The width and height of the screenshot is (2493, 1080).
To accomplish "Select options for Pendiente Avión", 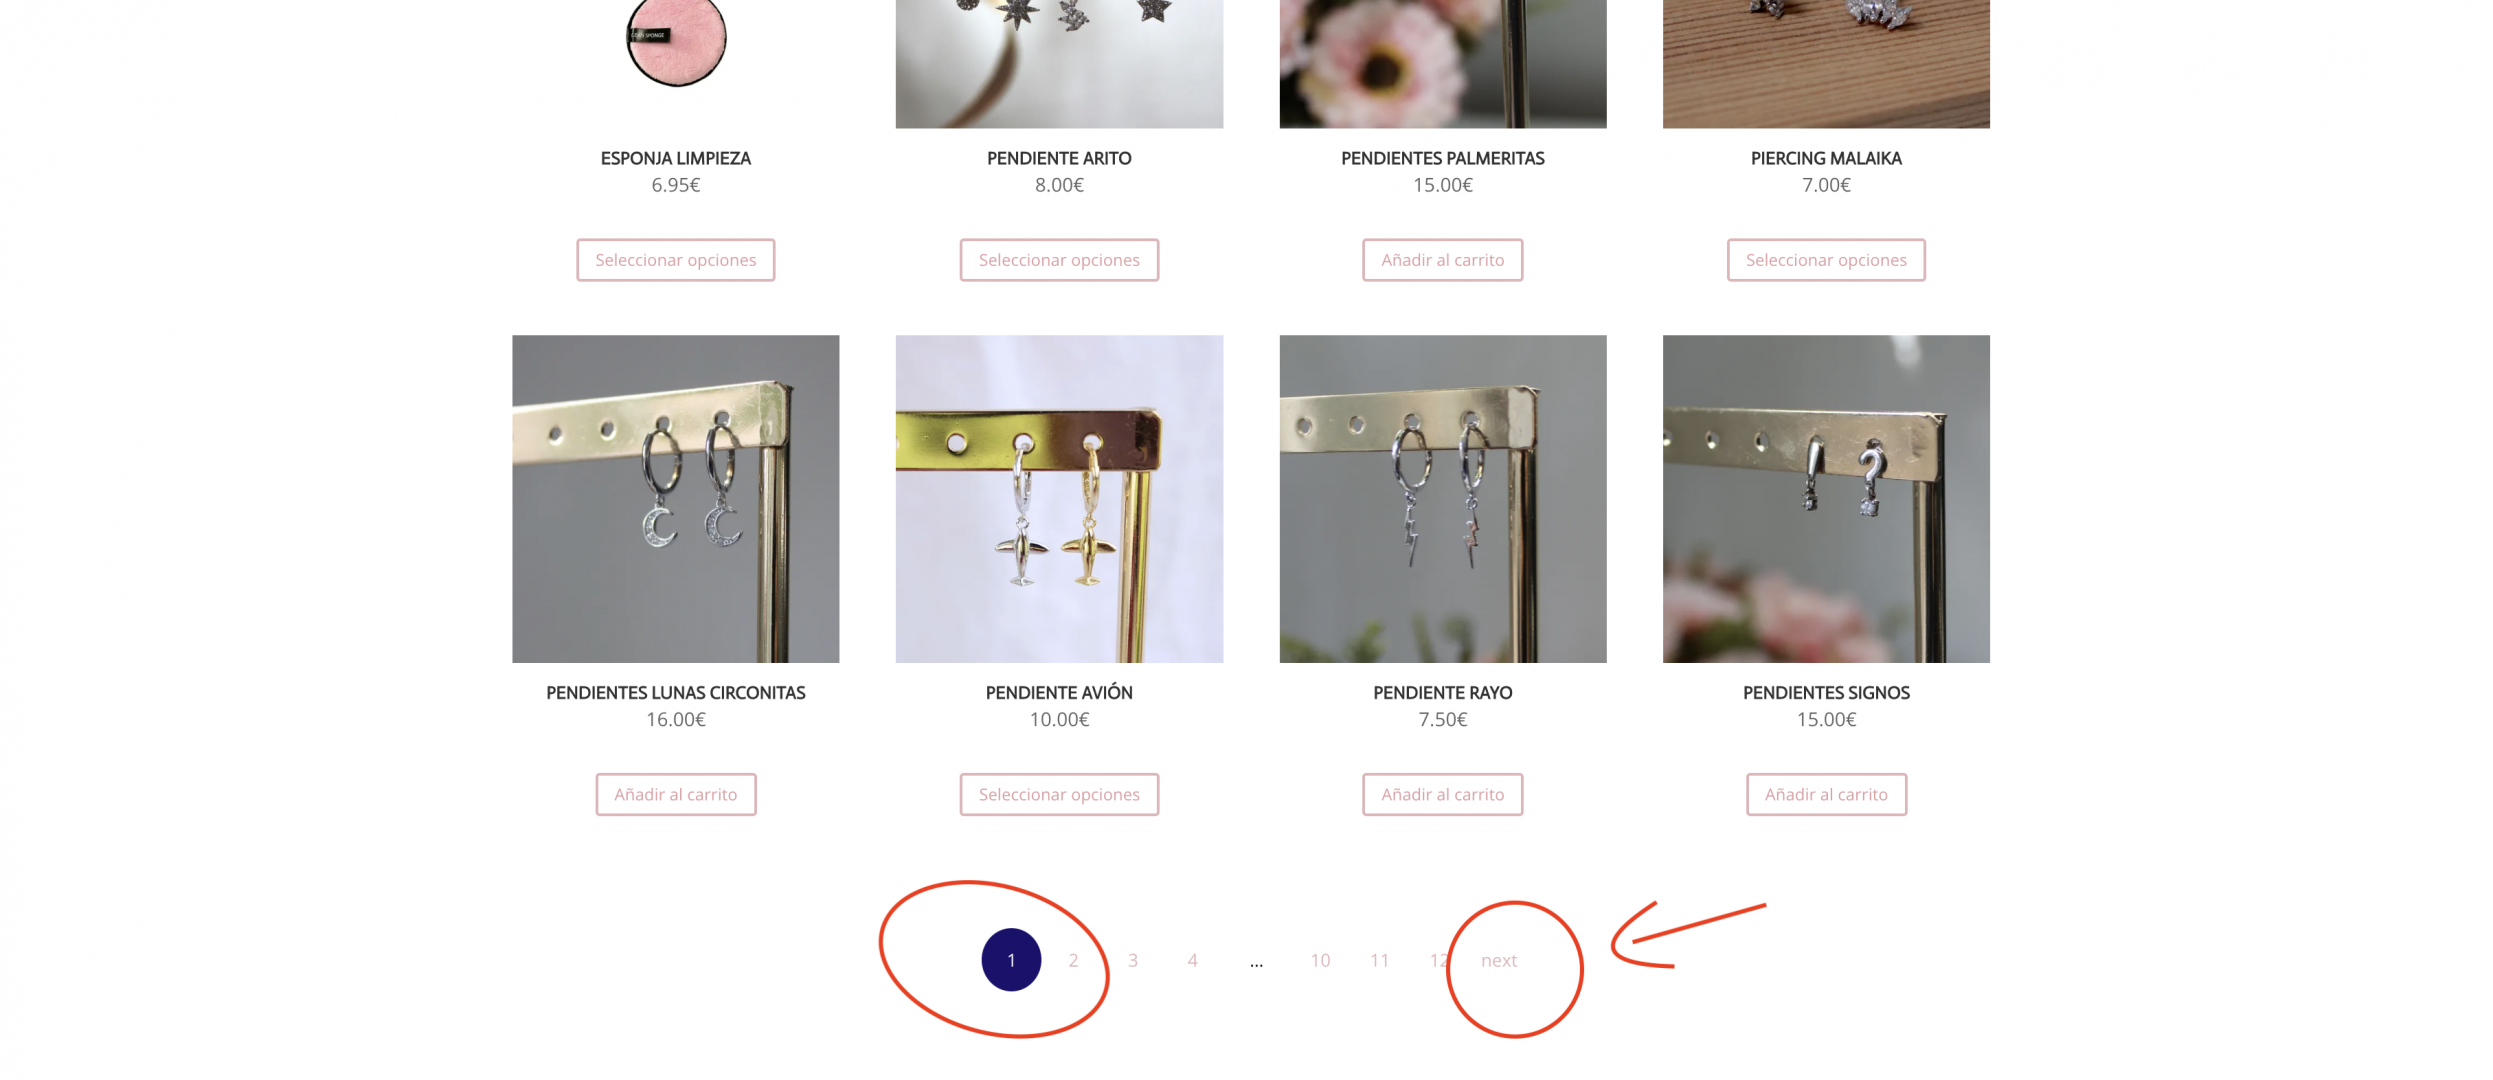I will (1059, 794).
